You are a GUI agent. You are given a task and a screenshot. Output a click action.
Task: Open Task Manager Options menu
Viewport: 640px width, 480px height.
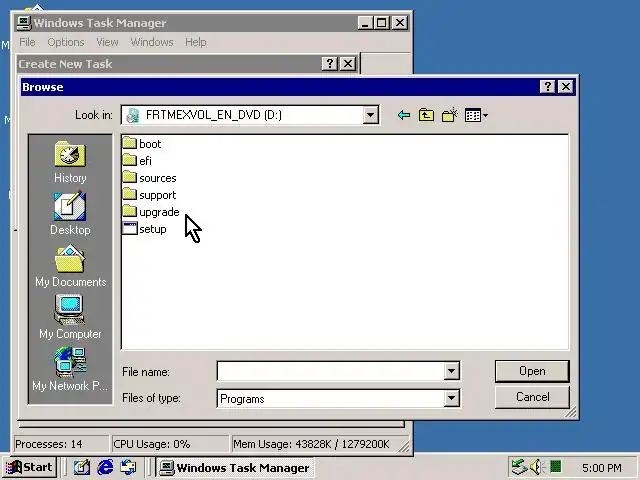[66, 42]
